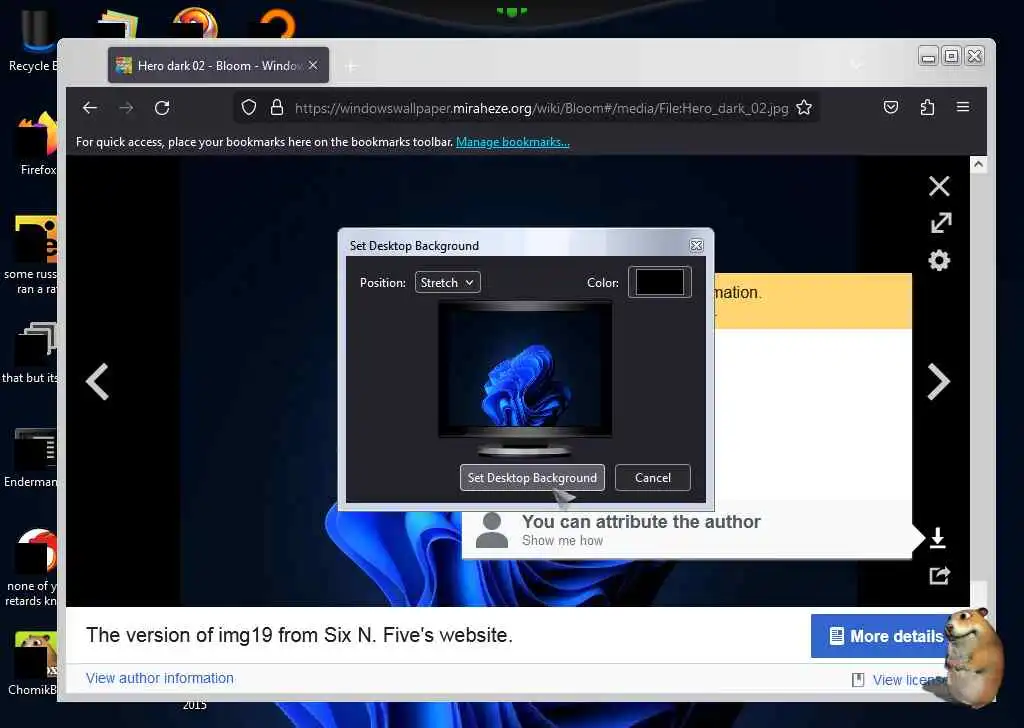This screenshot has height=728, width=1024.
Task: Close the Hero dark 02 tab
Action: pos(313,65)
